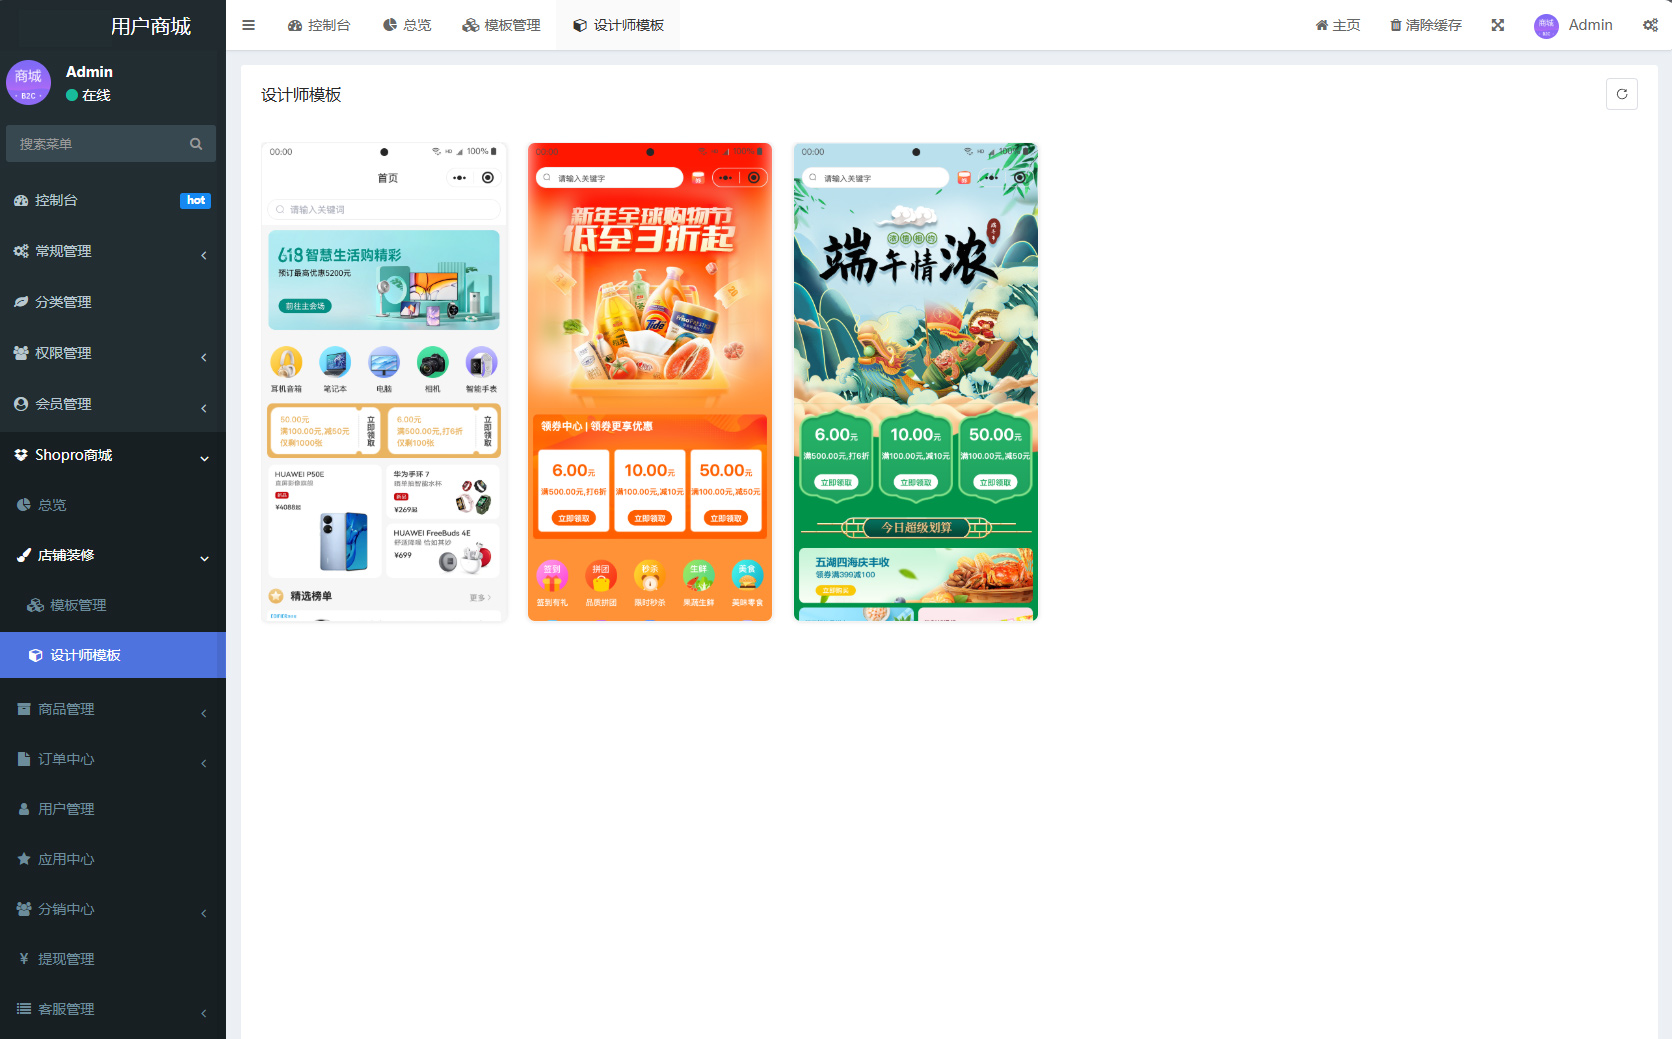1672x1039 pixels.
Task: Click the hamburger sidebar toggle icon
Action: [248, 25]
